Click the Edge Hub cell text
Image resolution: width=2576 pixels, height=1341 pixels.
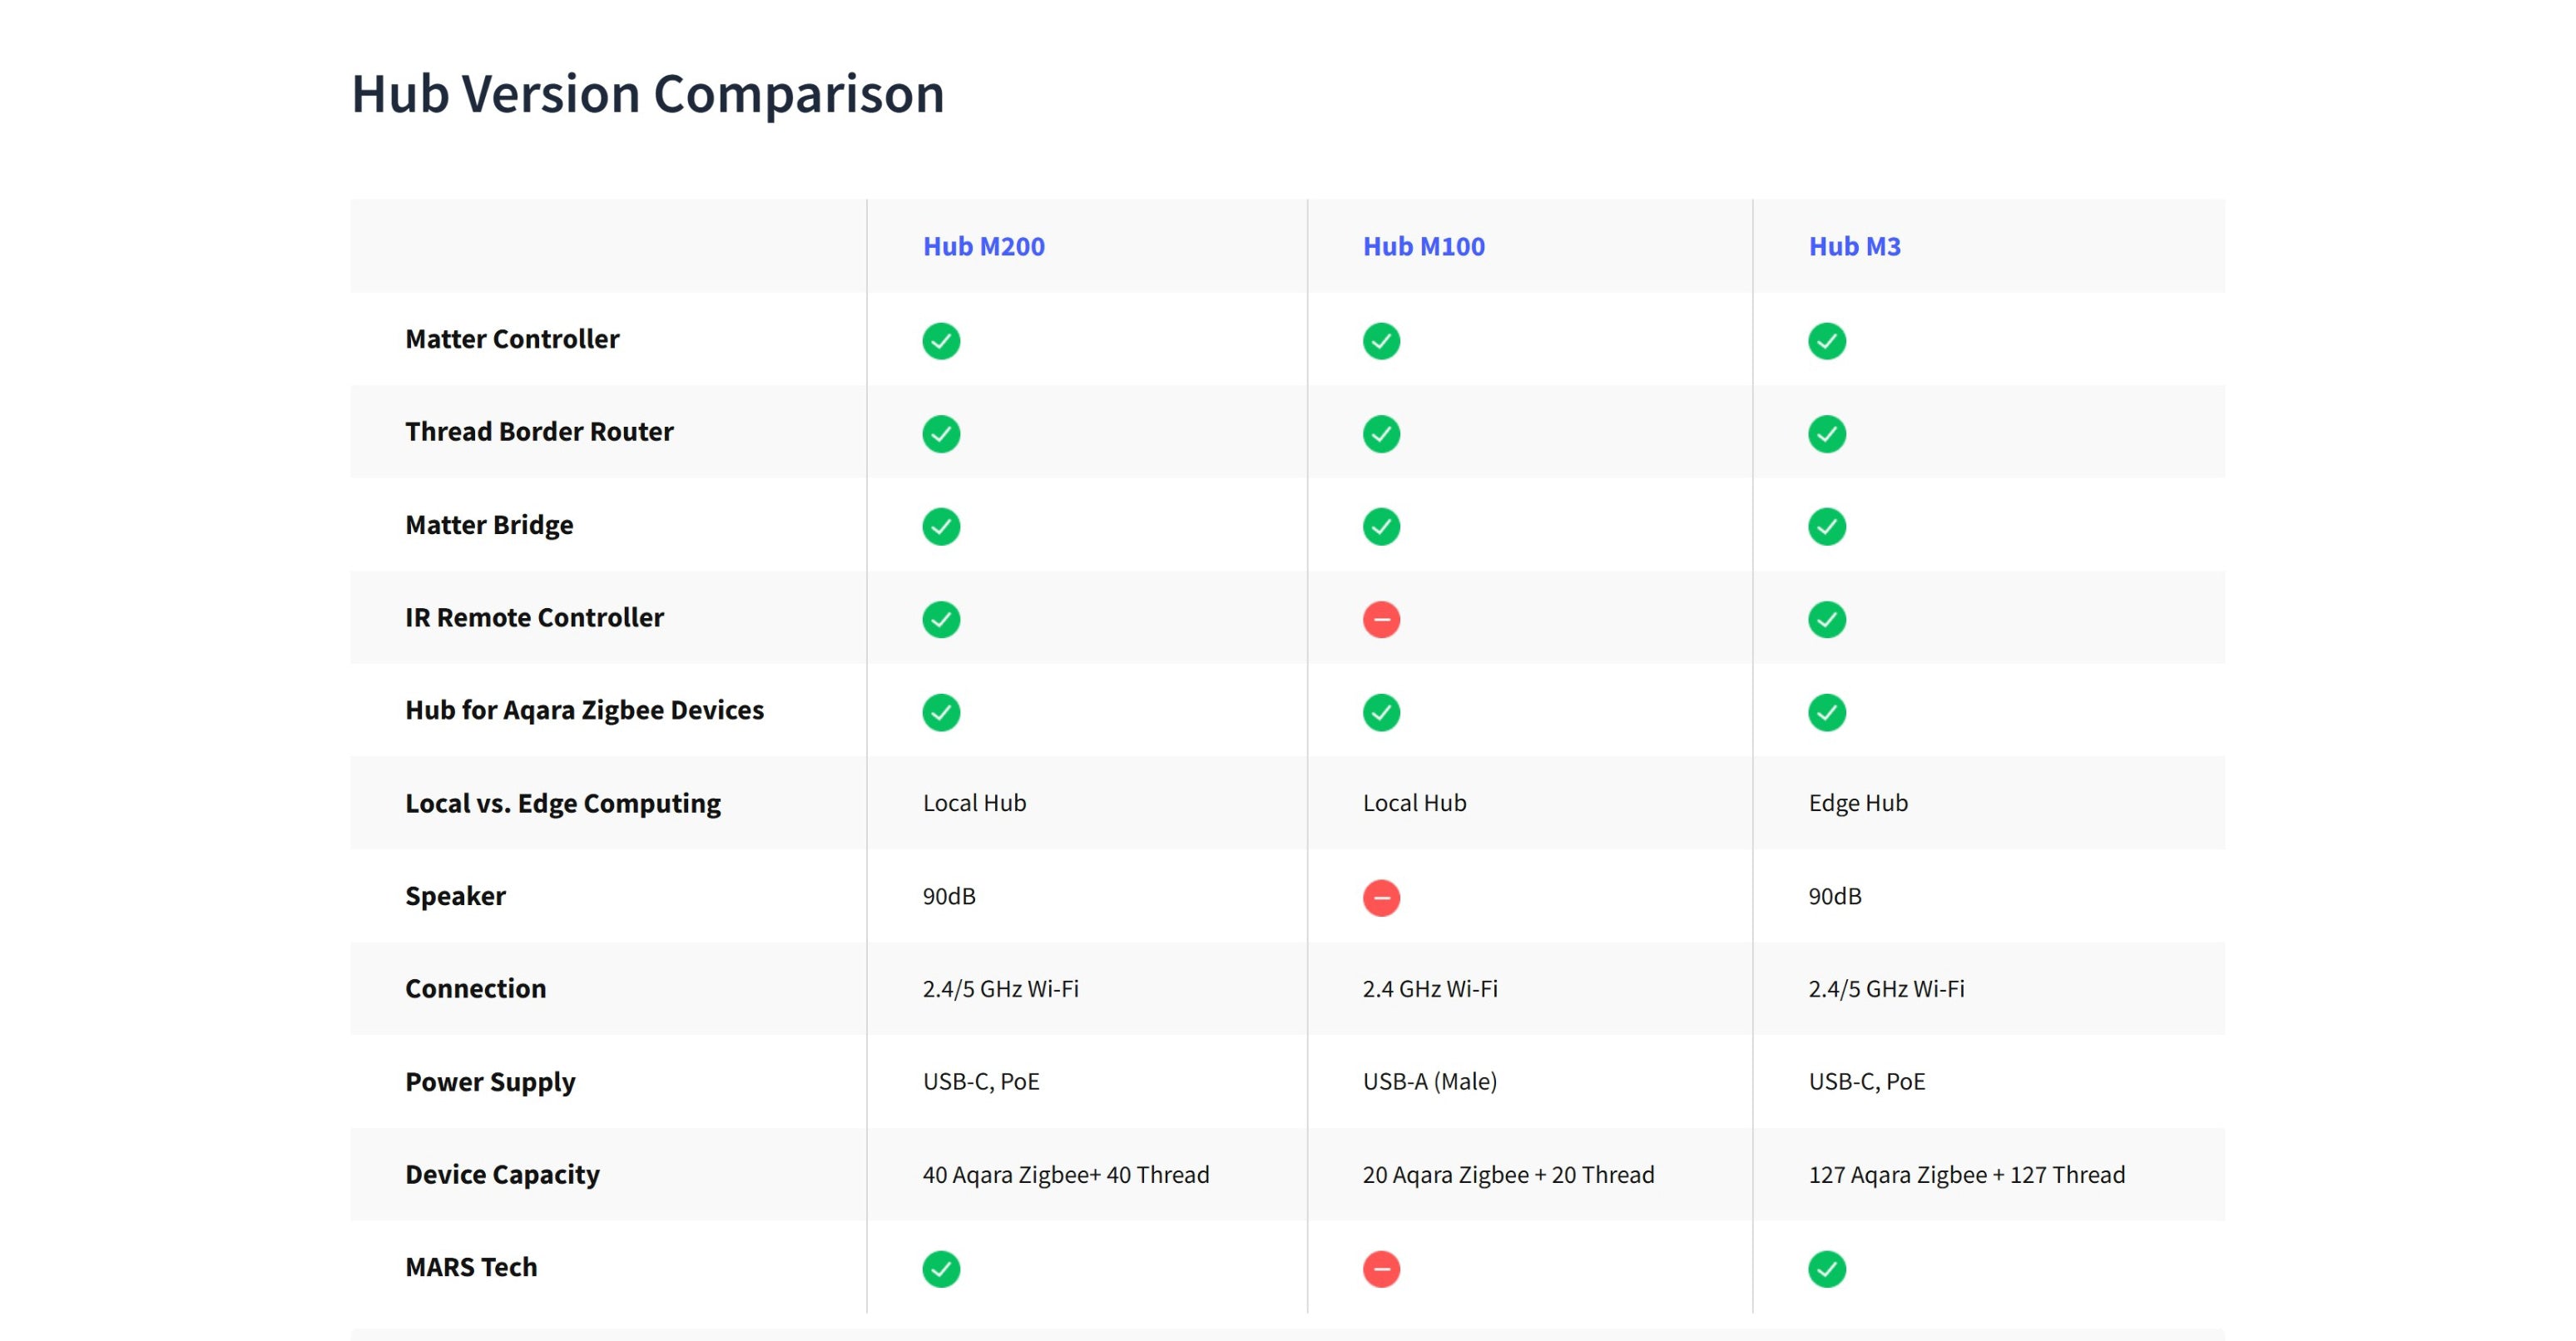[x=1857, y=803]
